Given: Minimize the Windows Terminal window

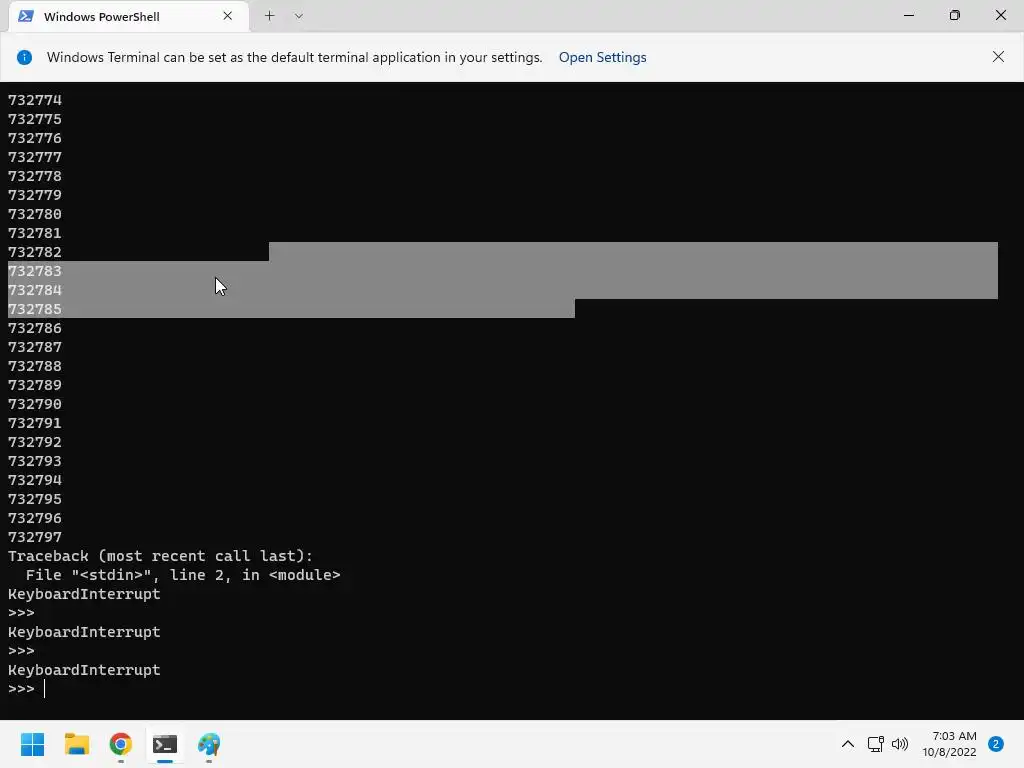Looking at the screenshot, I should pyautogui.click(x=908, y=15).
